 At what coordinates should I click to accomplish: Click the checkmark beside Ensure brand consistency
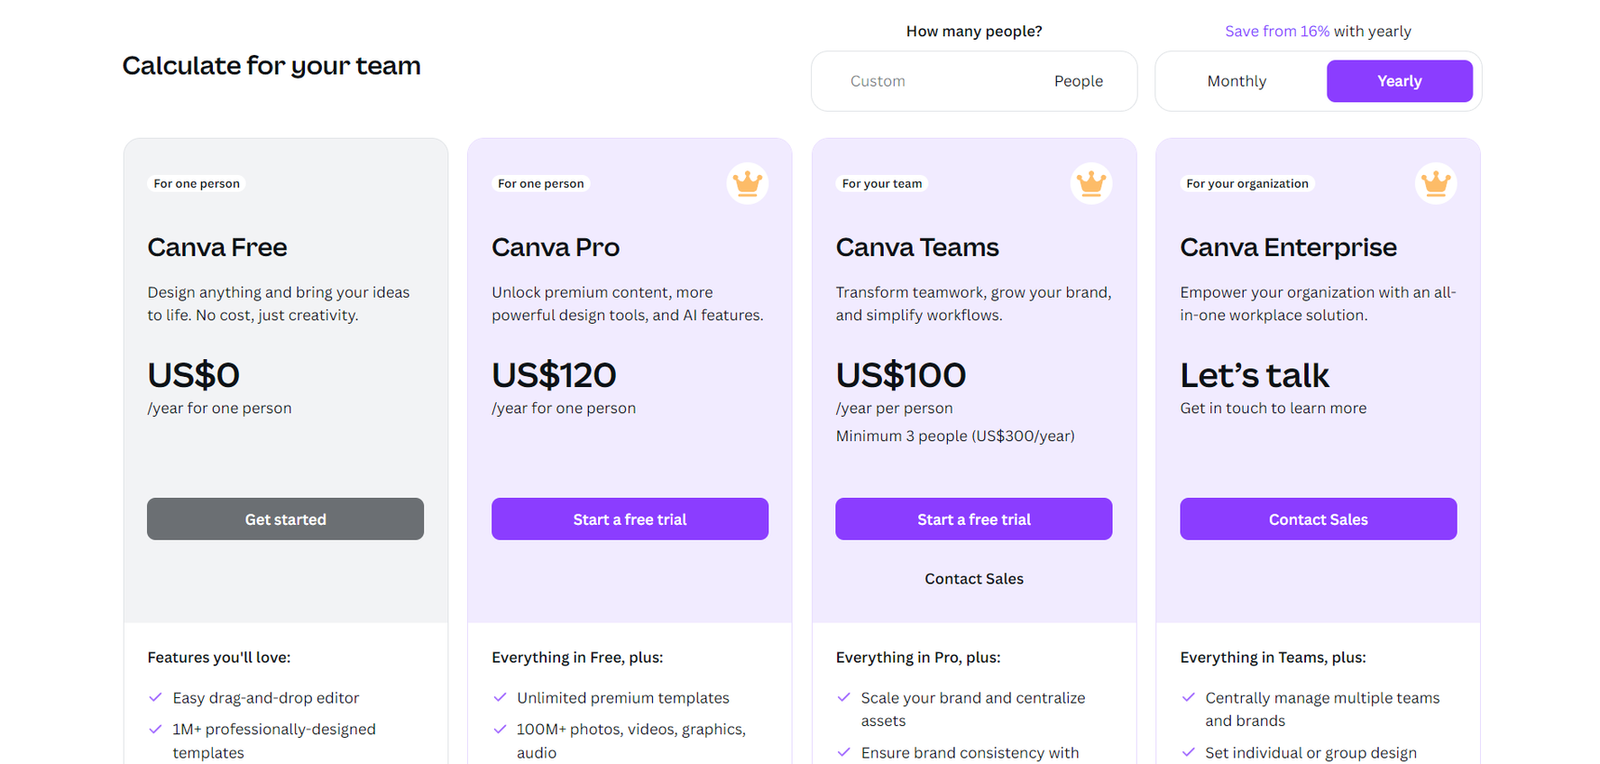coord(845,752)
